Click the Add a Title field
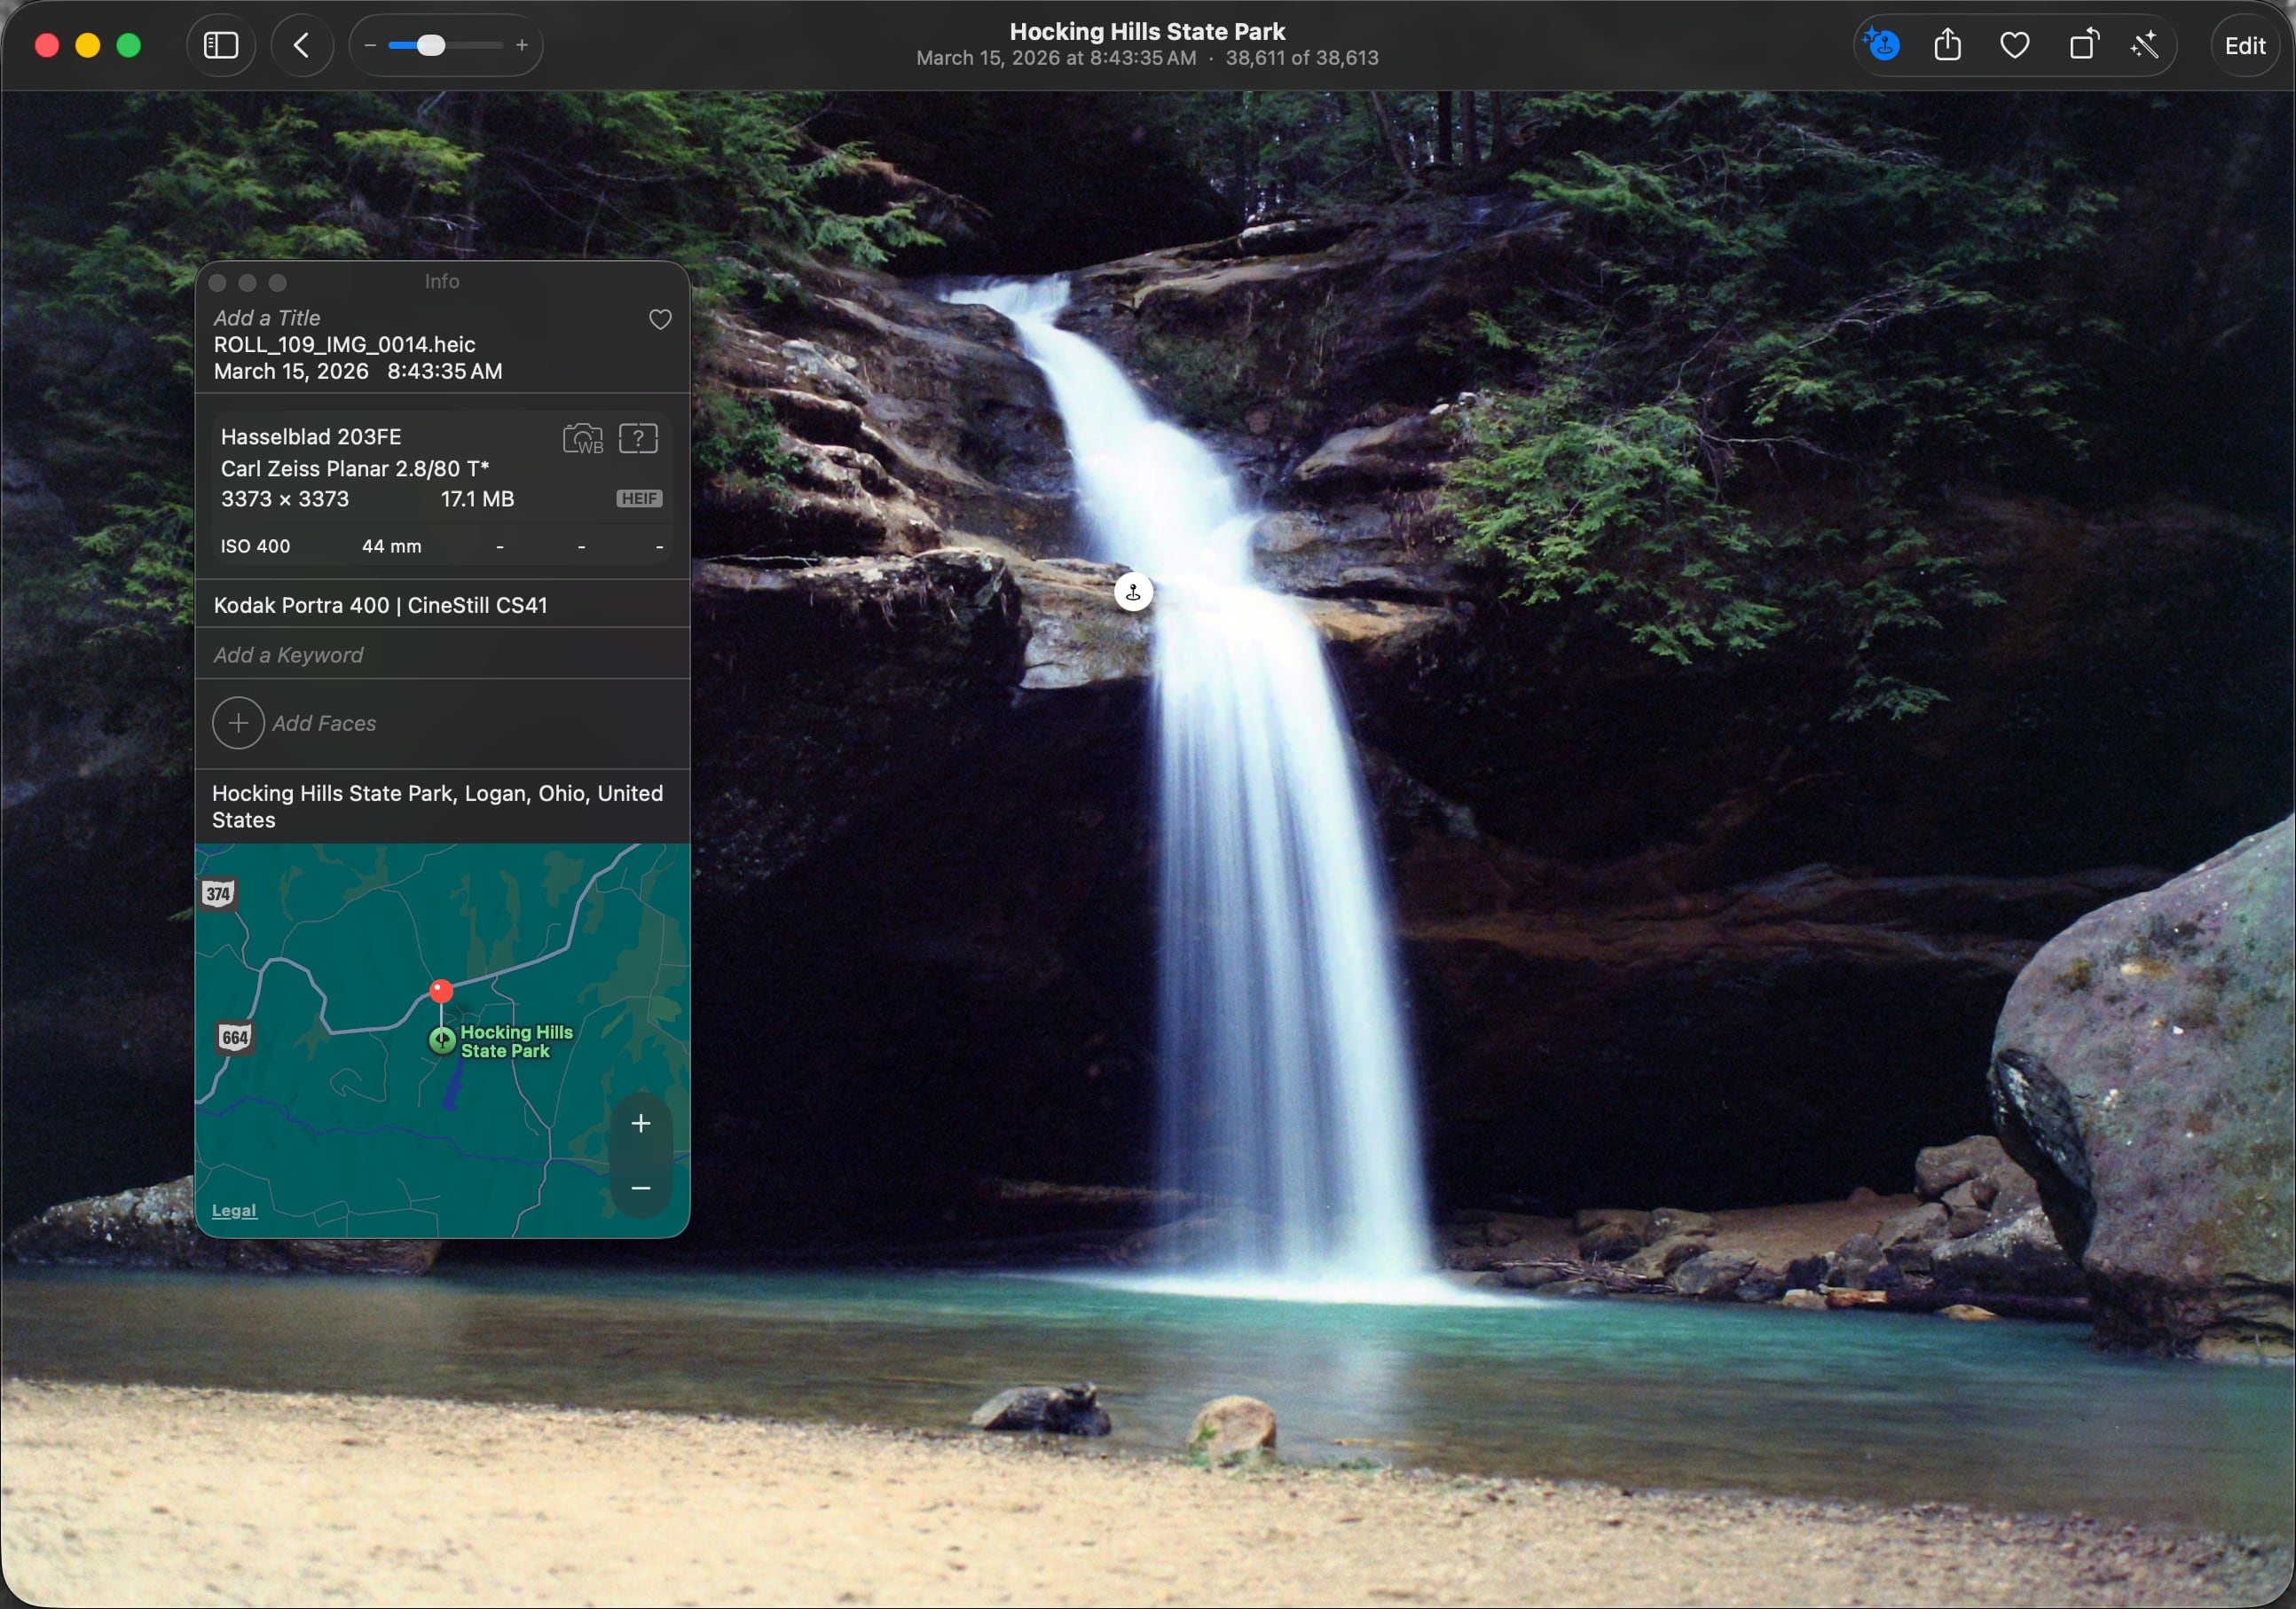Screen dimensions: 2296x1609 coord(267,317)
